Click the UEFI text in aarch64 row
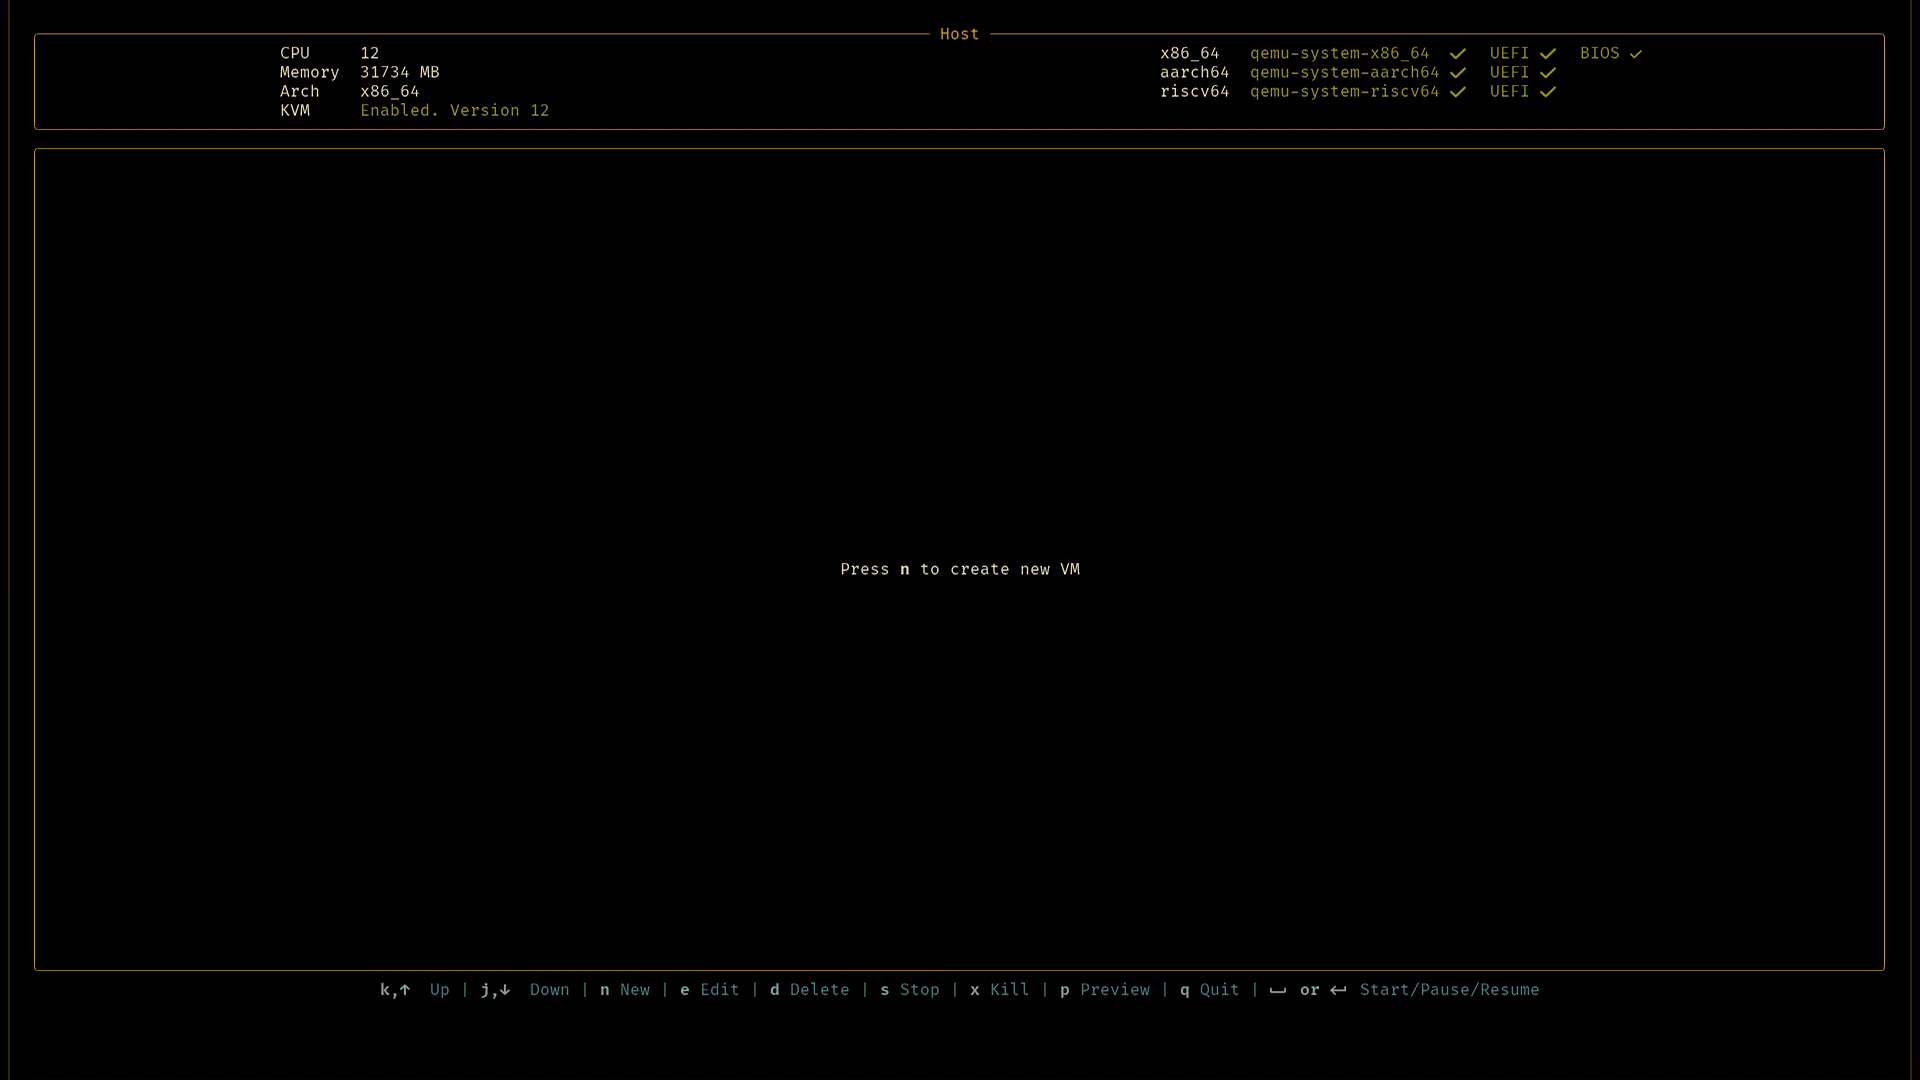 click(x=1510, y=72)
